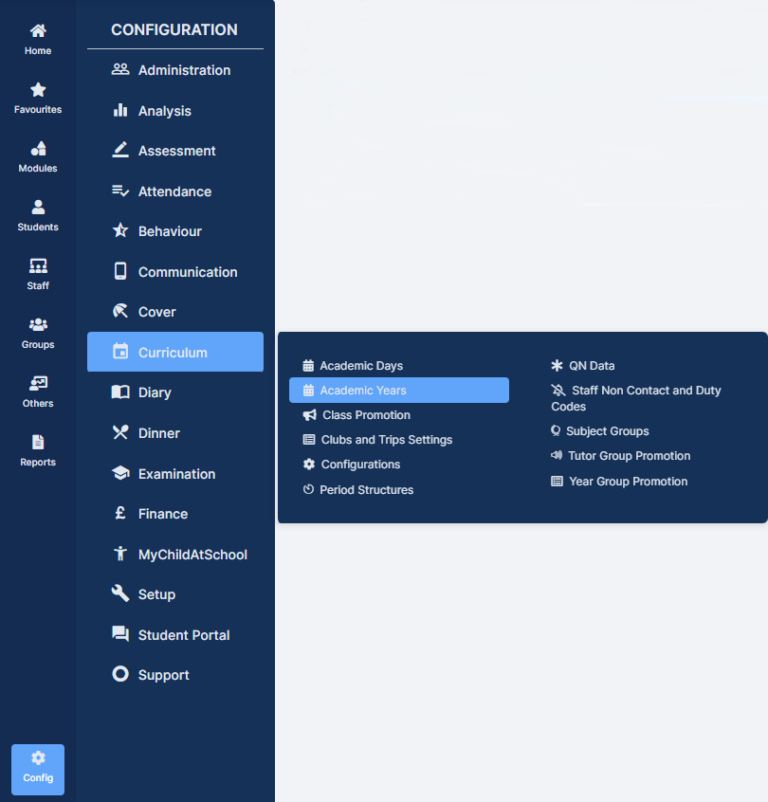Click the Finance pound sign icon
The image size is (768, 802).
click(x=120, y=513)
